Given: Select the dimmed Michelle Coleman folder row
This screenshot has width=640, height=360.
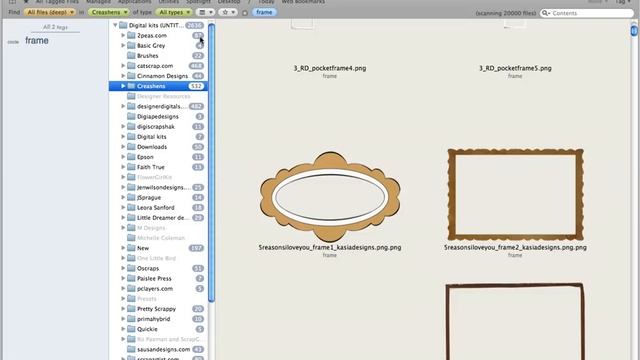Looking at the screenshot, I should (158, 238).
